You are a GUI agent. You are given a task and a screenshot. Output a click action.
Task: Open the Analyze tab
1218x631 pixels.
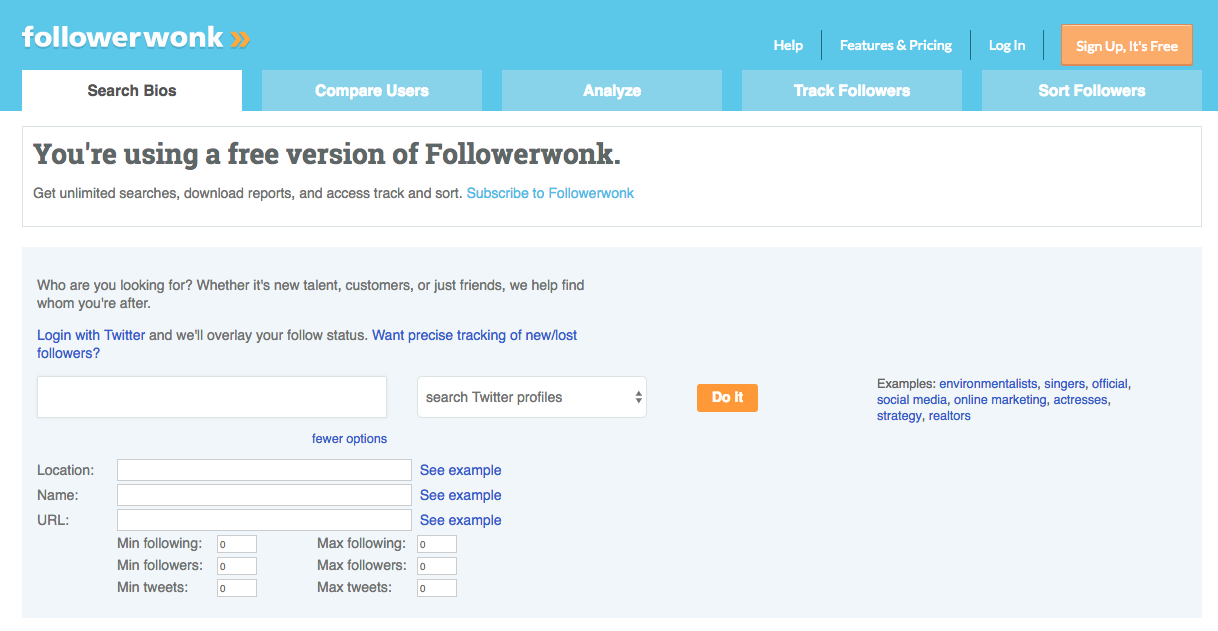click(612, 90)
